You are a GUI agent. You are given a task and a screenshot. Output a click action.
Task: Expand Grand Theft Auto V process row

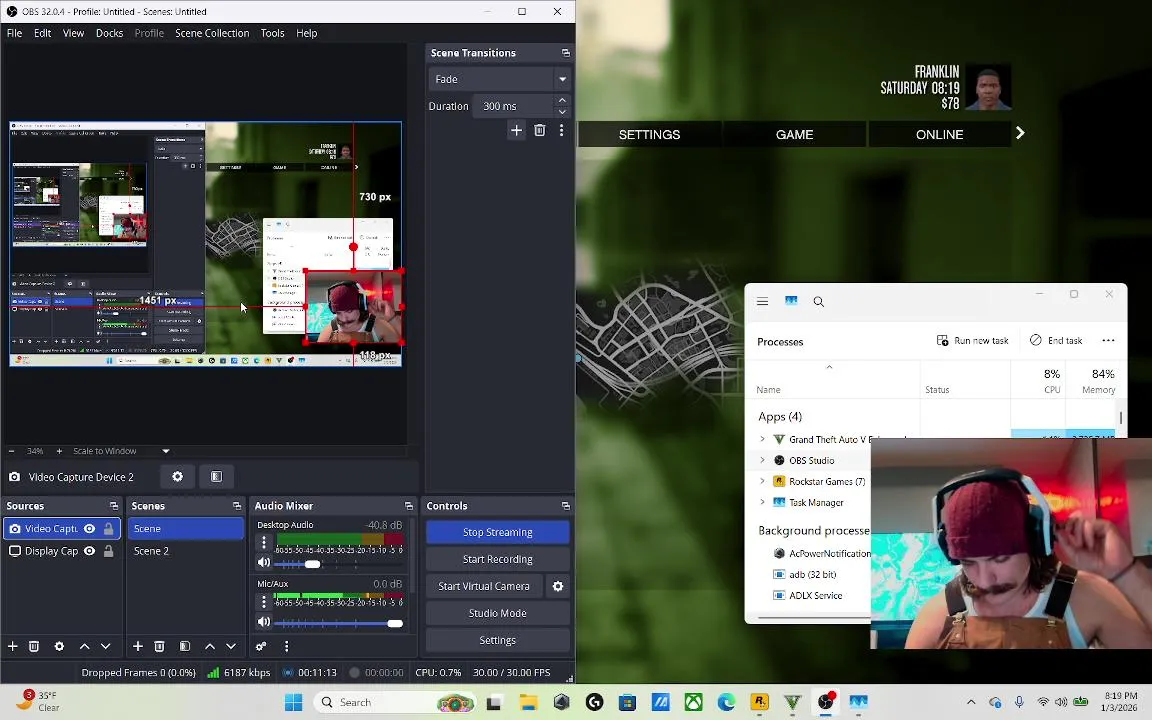pos(762,439)
